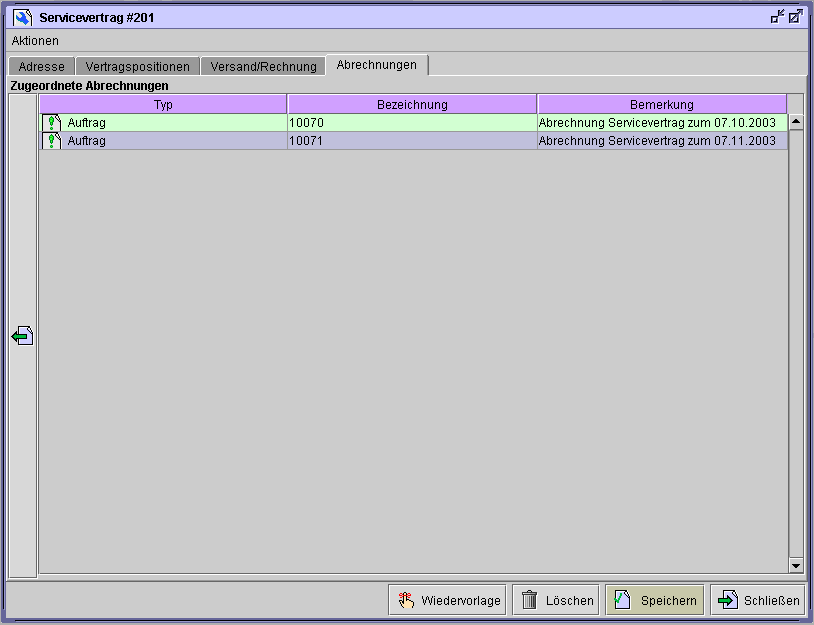Click the maximize icon in title bar
Image resolution: width=814 pixels, height=625 pixels.
(796, 17)
